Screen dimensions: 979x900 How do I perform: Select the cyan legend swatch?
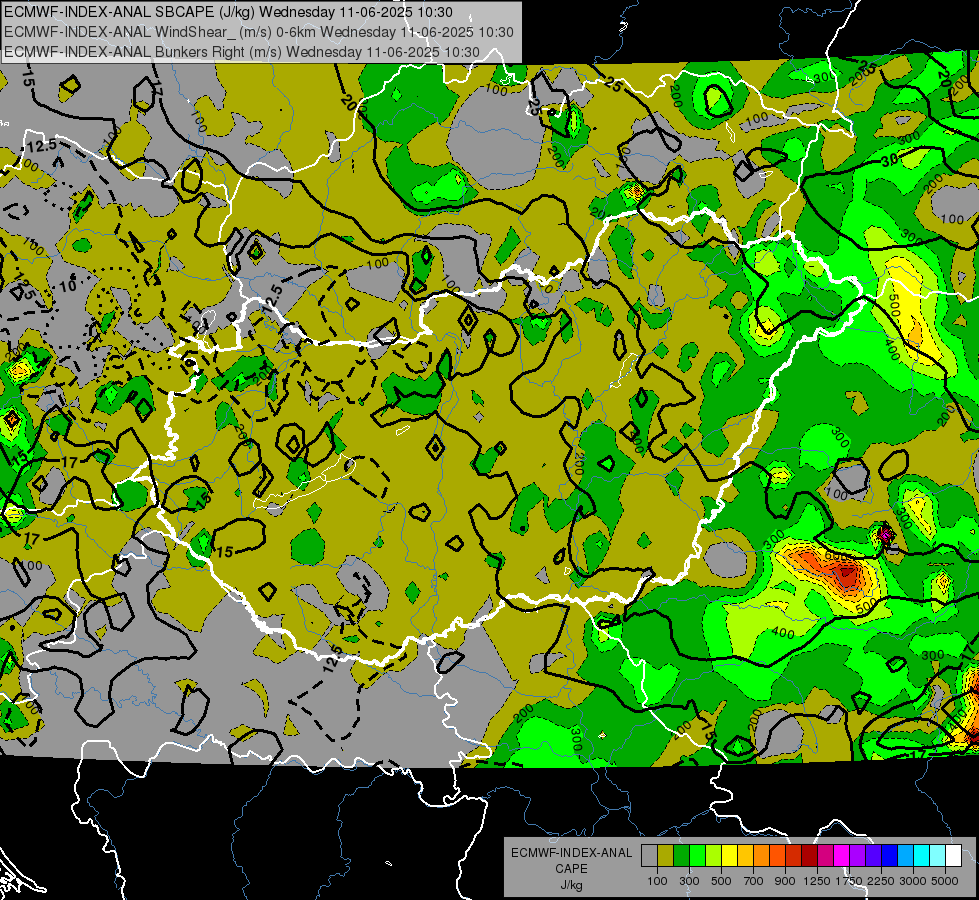[x=922, y=855]
